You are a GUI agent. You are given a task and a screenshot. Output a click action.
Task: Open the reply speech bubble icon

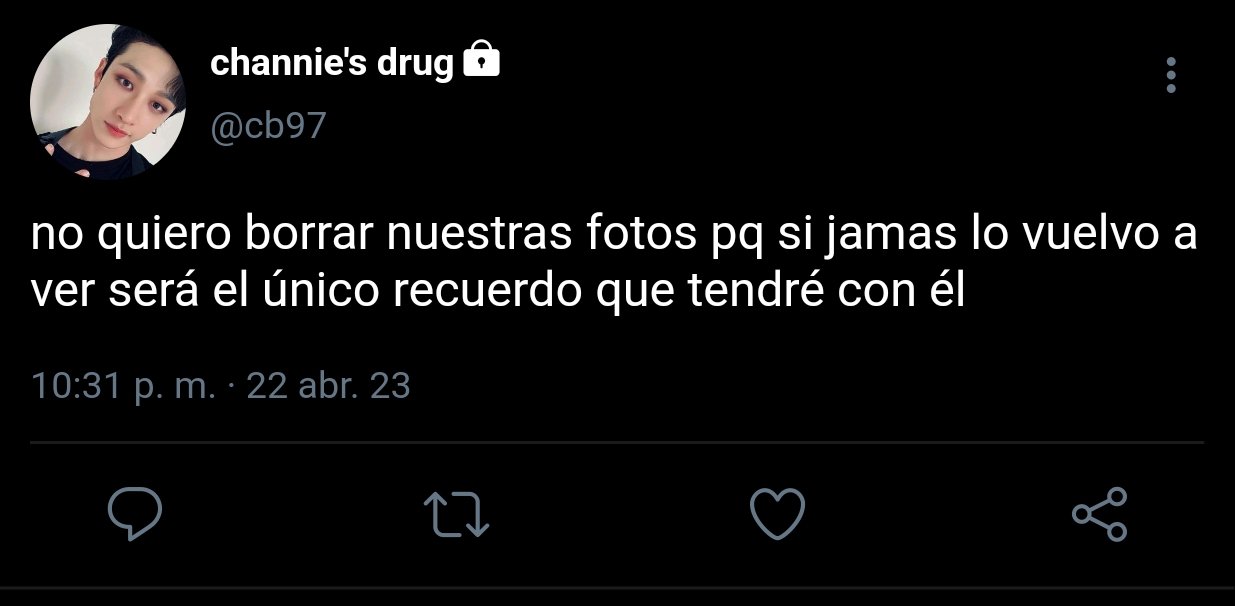(x=135, y=515)
